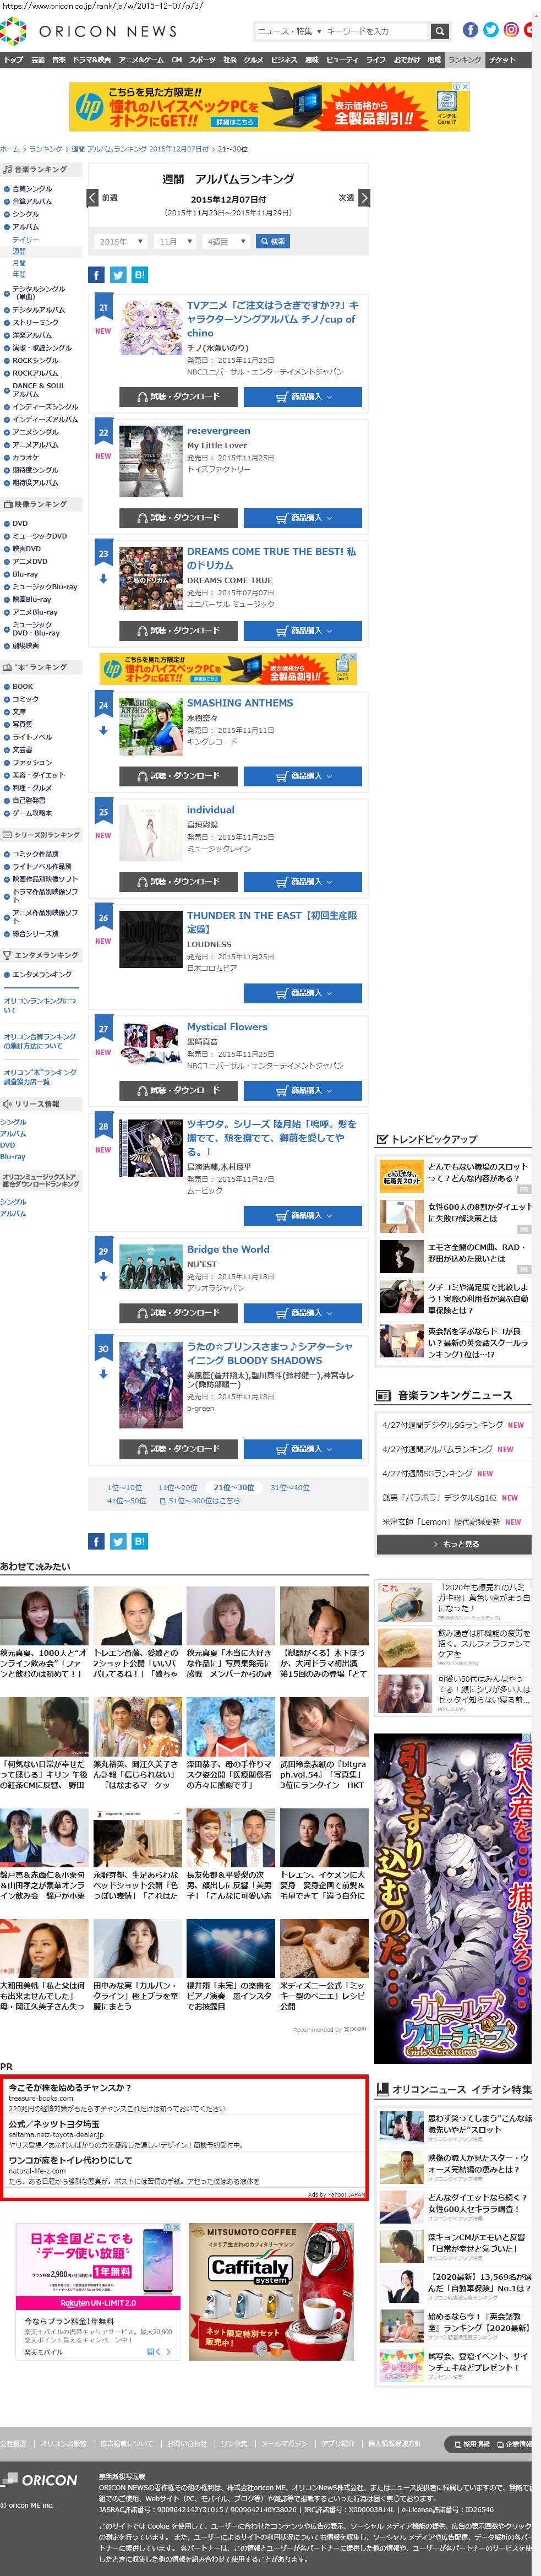Expand デジタルアルバム plus icon in sidebar
Image resolution: width=541 pixels, height=2576 pixels.
click(x=6, y=310)
